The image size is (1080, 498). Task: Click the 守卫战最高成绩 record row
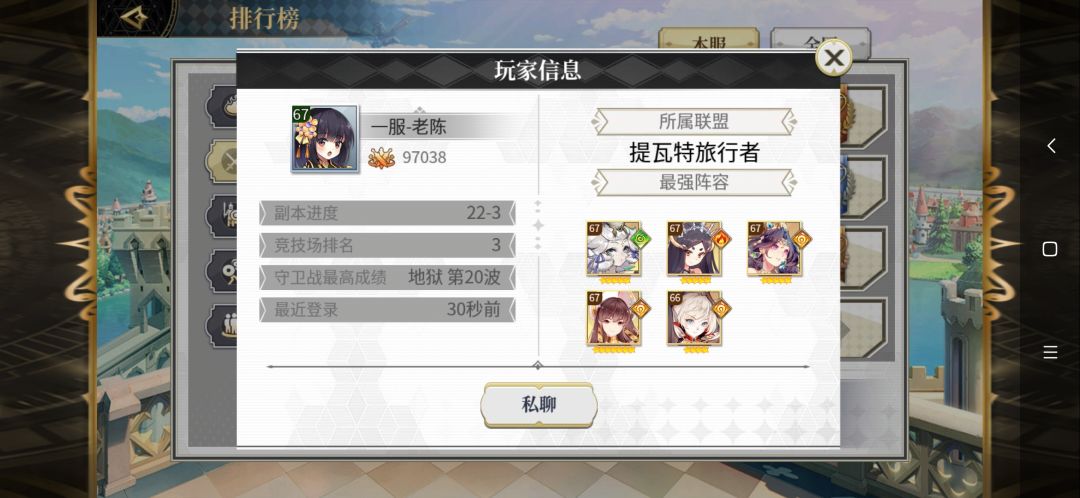pyautogui.click(x=387, y=278)
